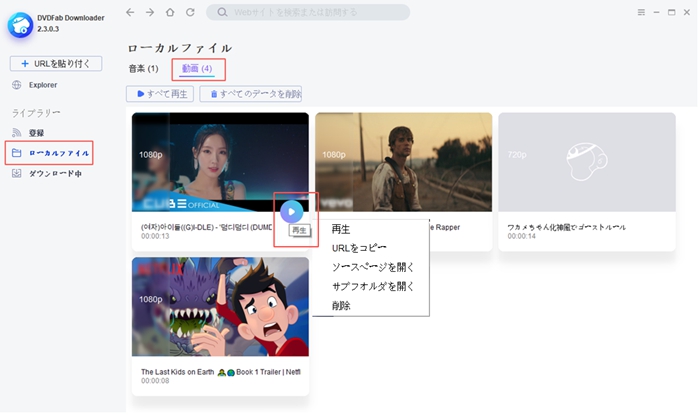This screenshot has height=415, width=700.
Task: Click the ライブラリー section label
Action: click(x=36, y=113)
